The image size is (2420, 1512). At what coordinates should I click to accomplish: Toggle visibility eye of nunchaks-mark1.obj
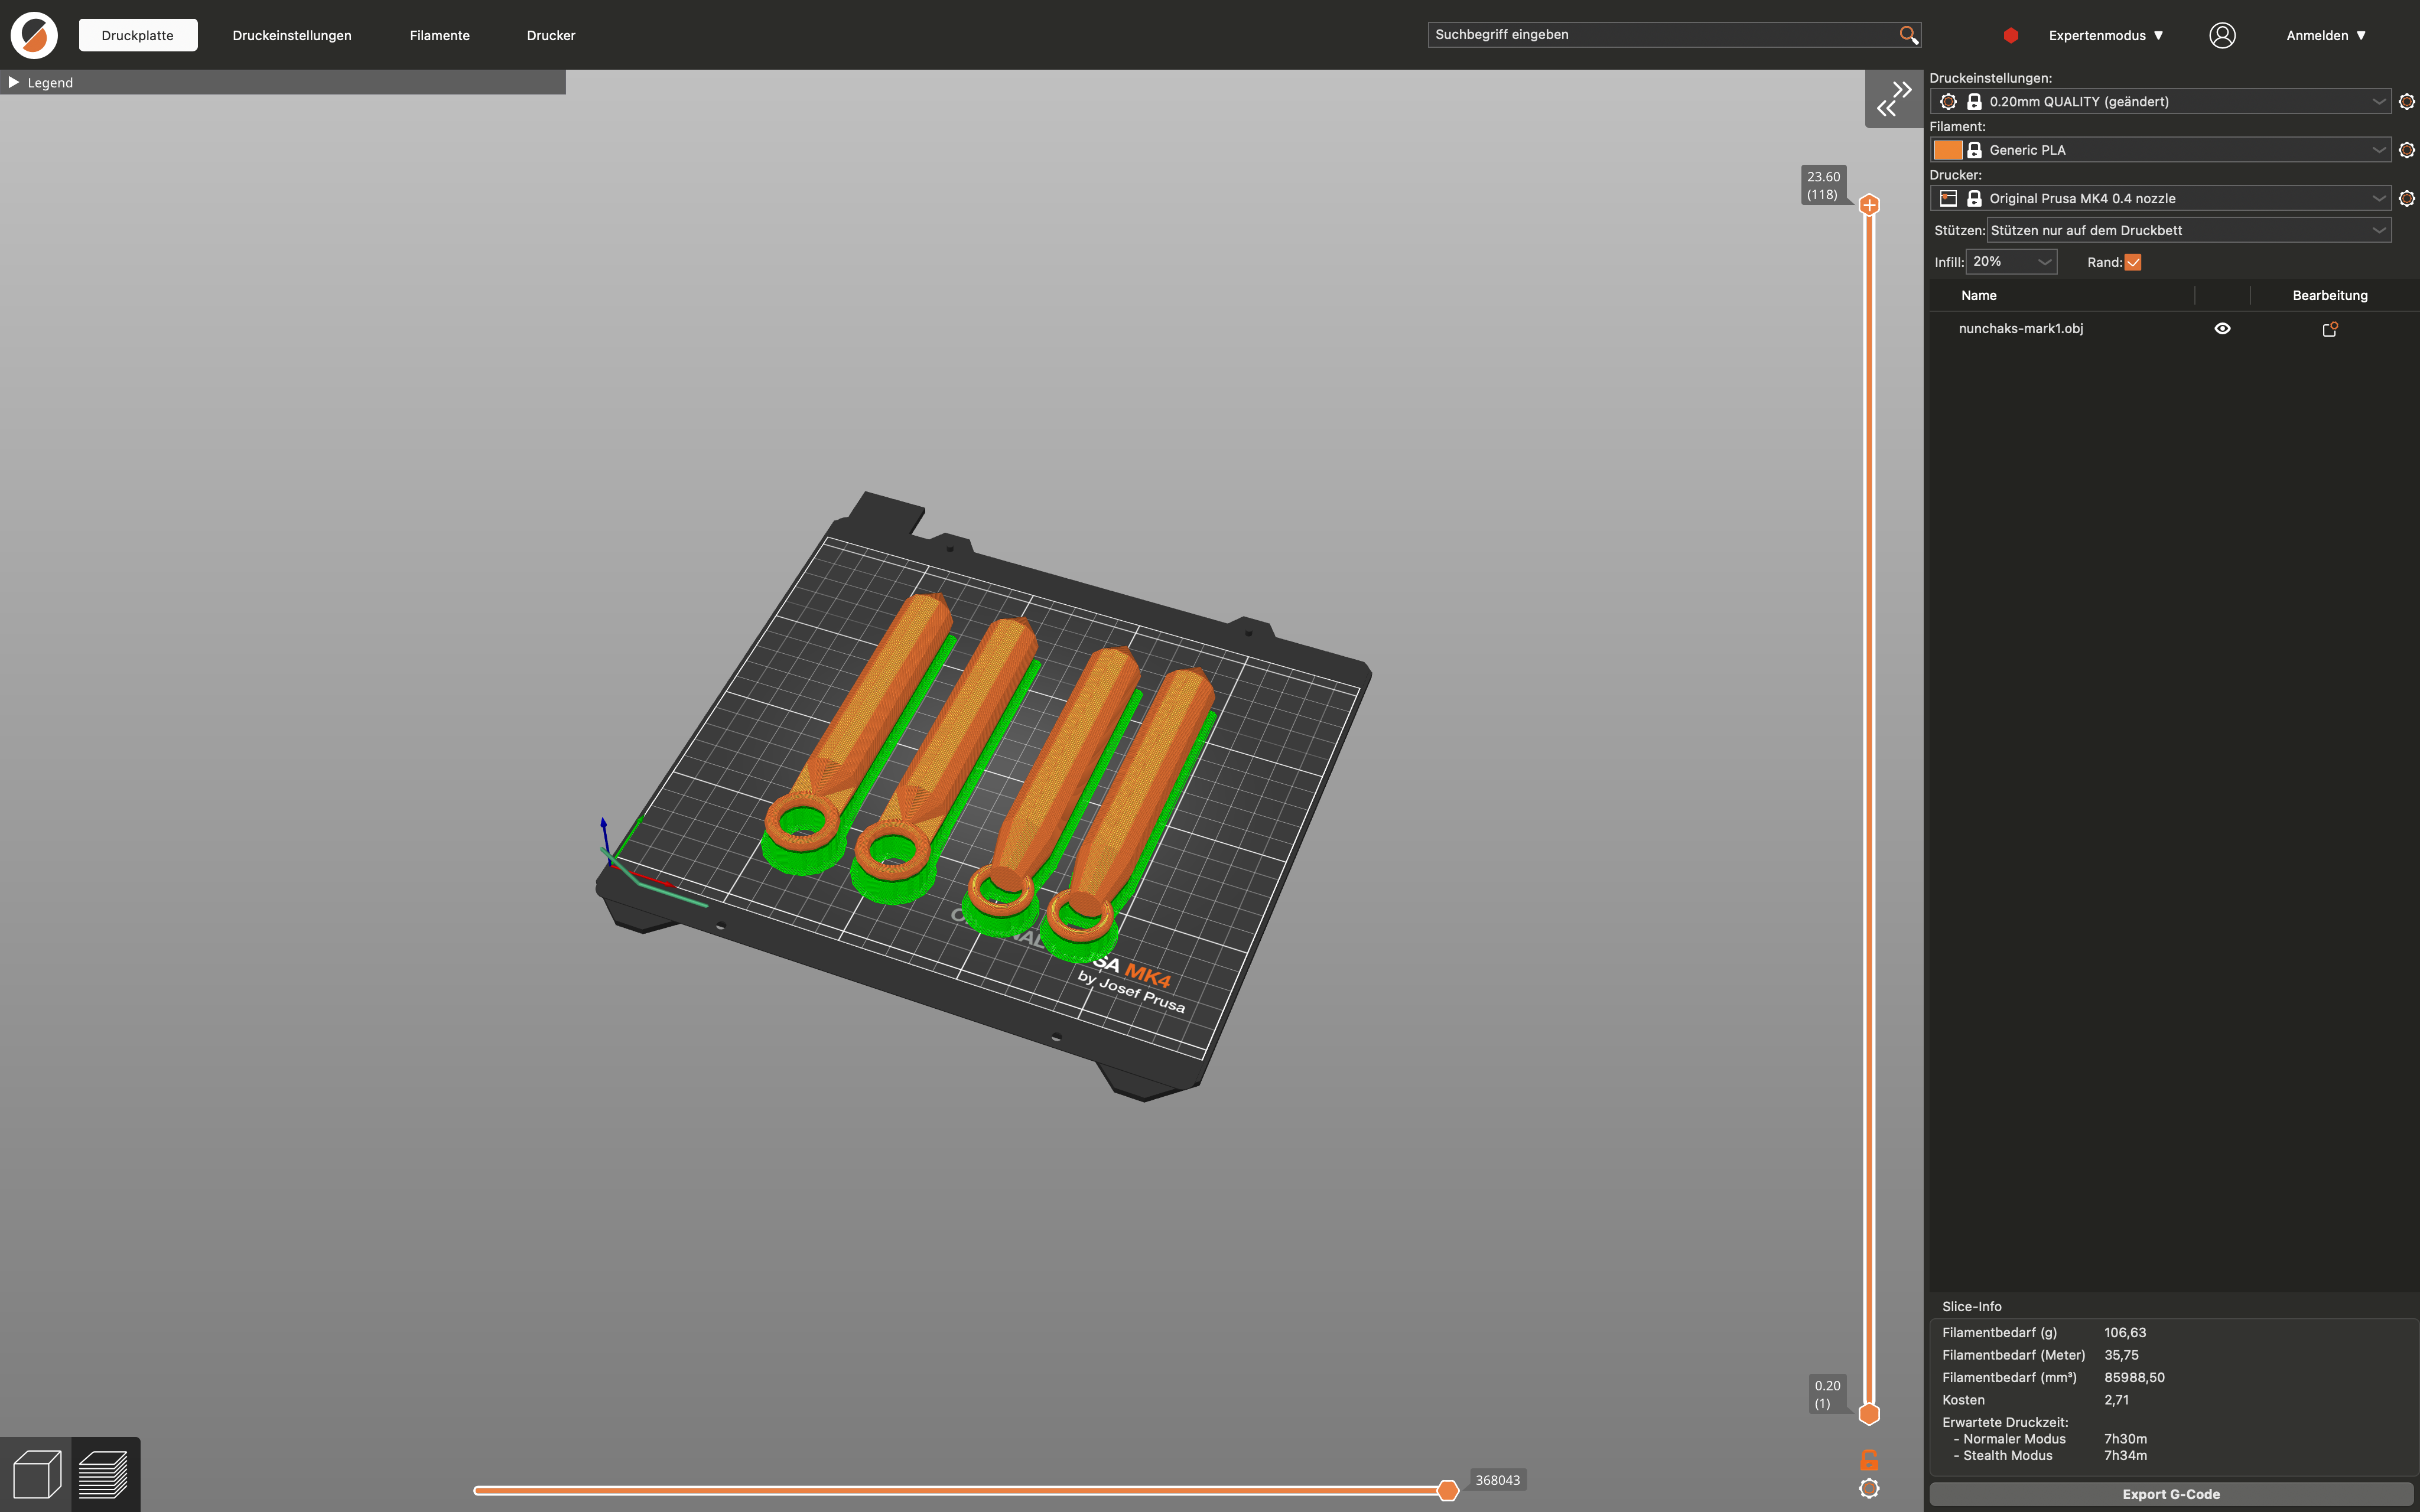[x=2222, y=328]
